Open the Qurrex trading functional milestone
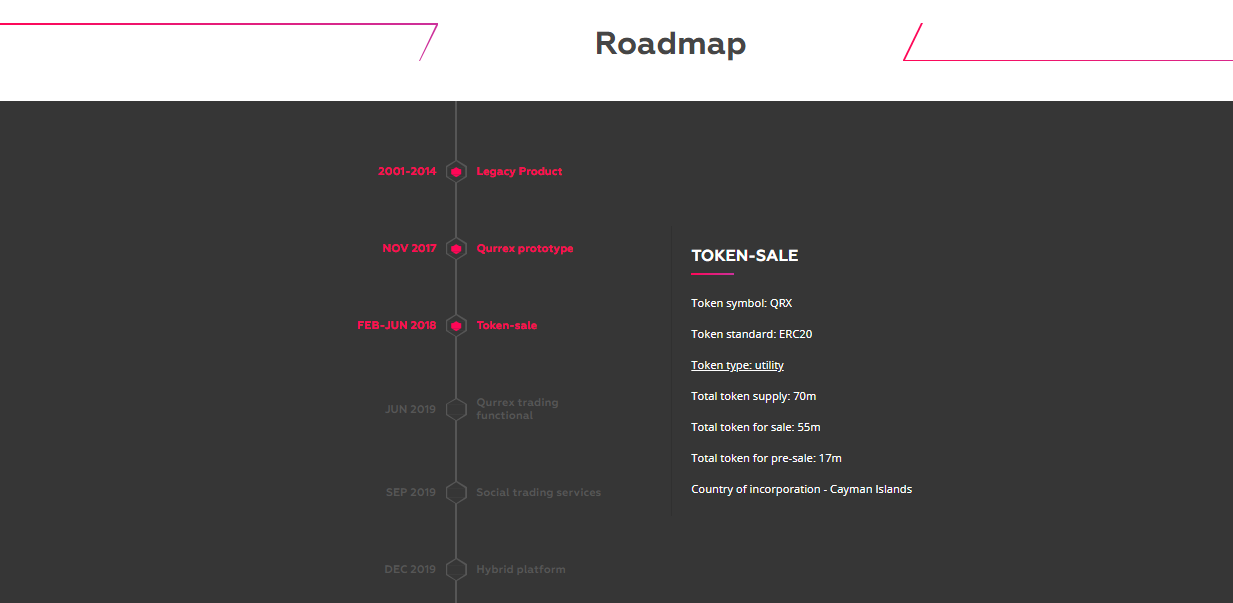This screenshot has width=1233, height=603. click(x=517, y=409)
